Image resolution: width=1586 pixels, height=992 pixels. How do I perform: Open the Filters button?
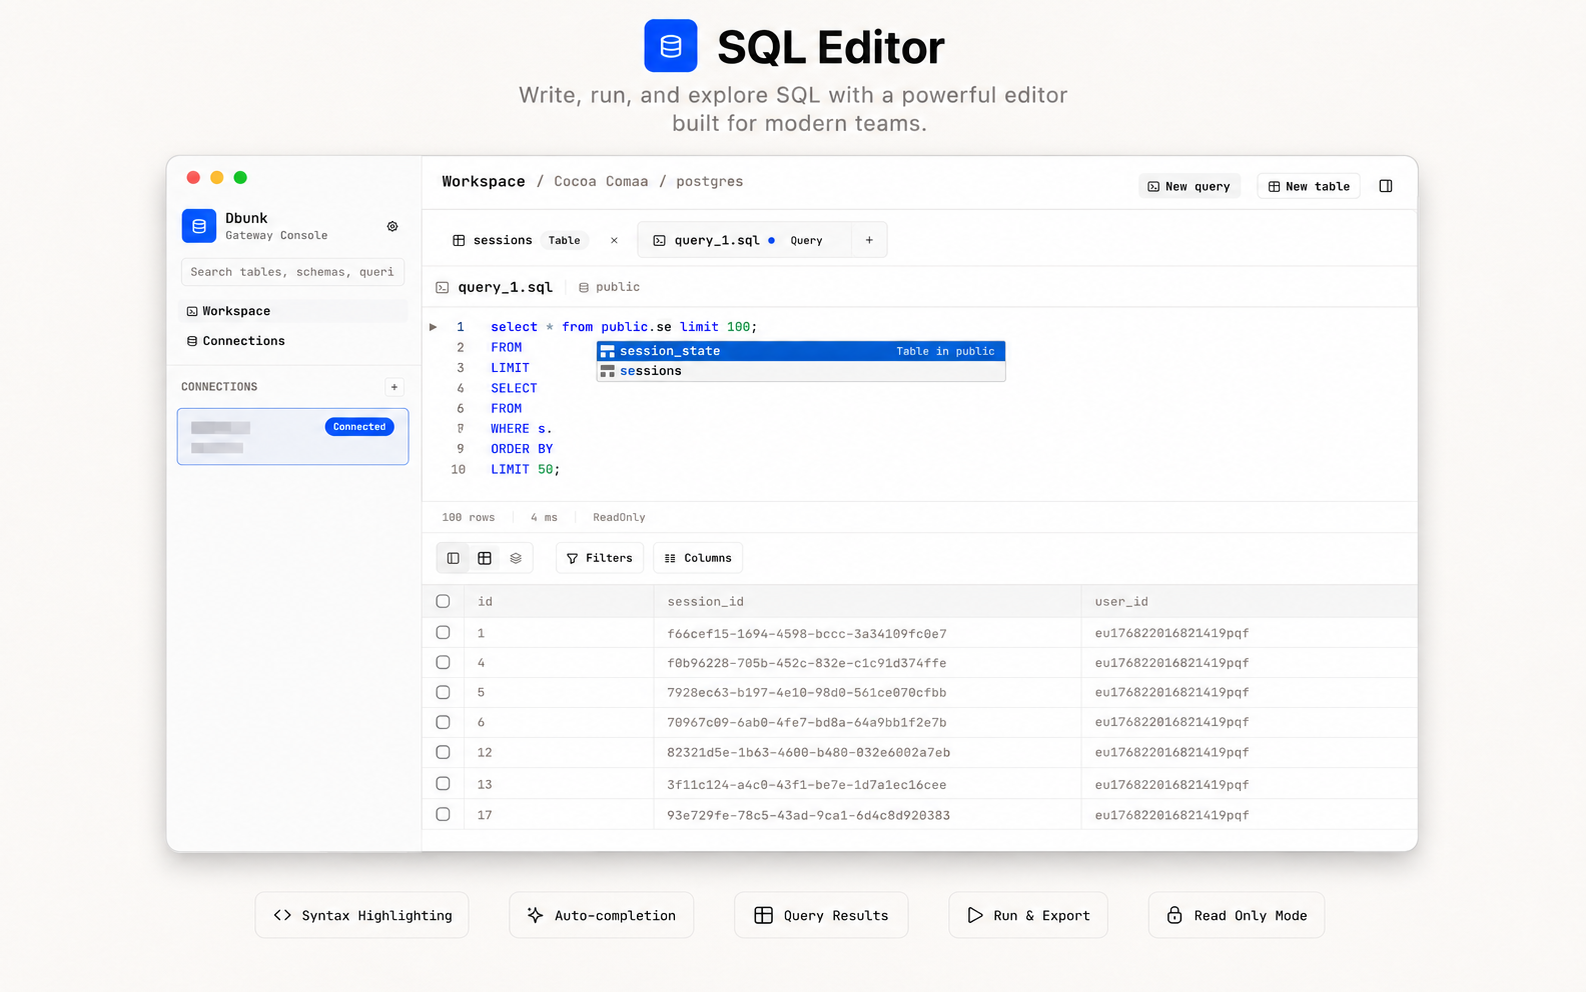tap(600, 558)
